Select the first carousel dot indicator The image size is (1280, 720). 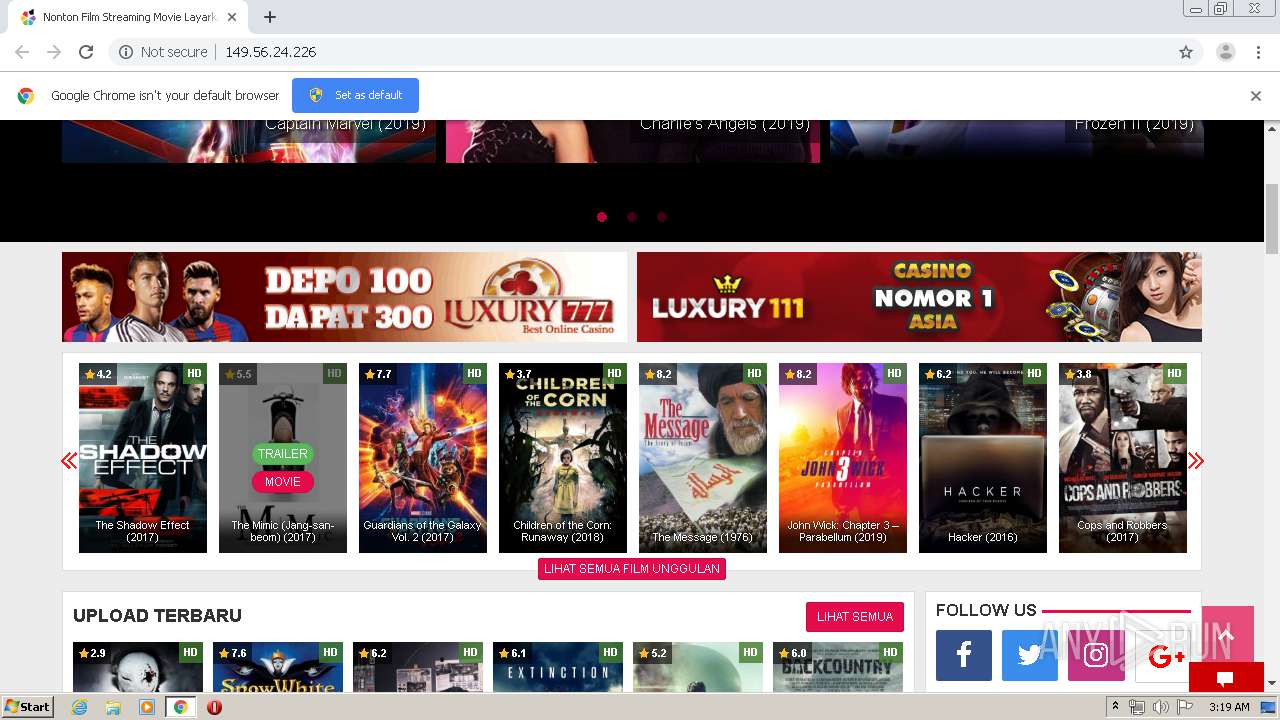point(602,216)
